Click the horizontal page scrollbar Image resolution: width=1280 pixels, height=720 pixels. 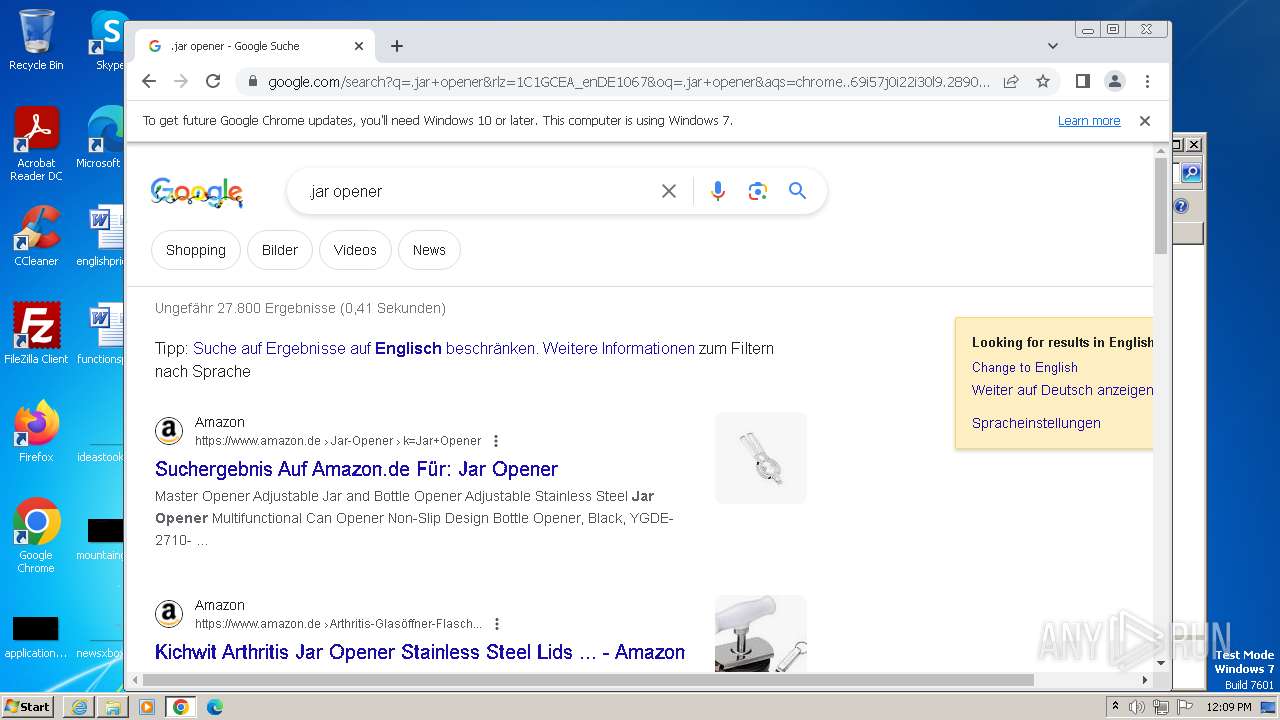click(x=590, y=680)
